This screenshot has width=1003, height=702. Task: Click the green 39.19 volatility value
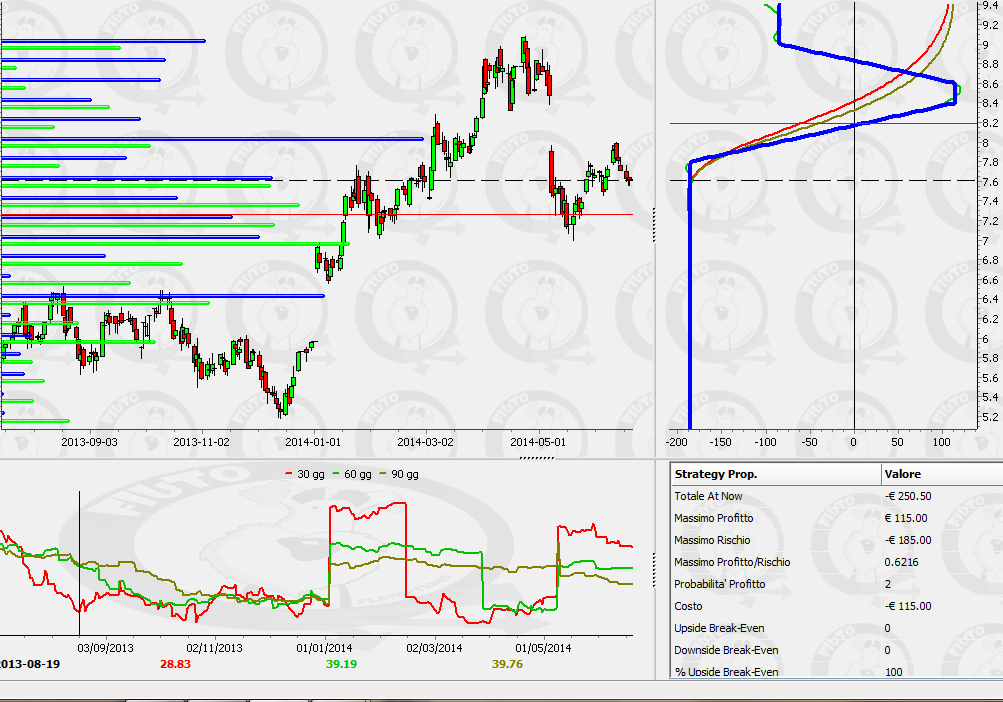point(342,664)
